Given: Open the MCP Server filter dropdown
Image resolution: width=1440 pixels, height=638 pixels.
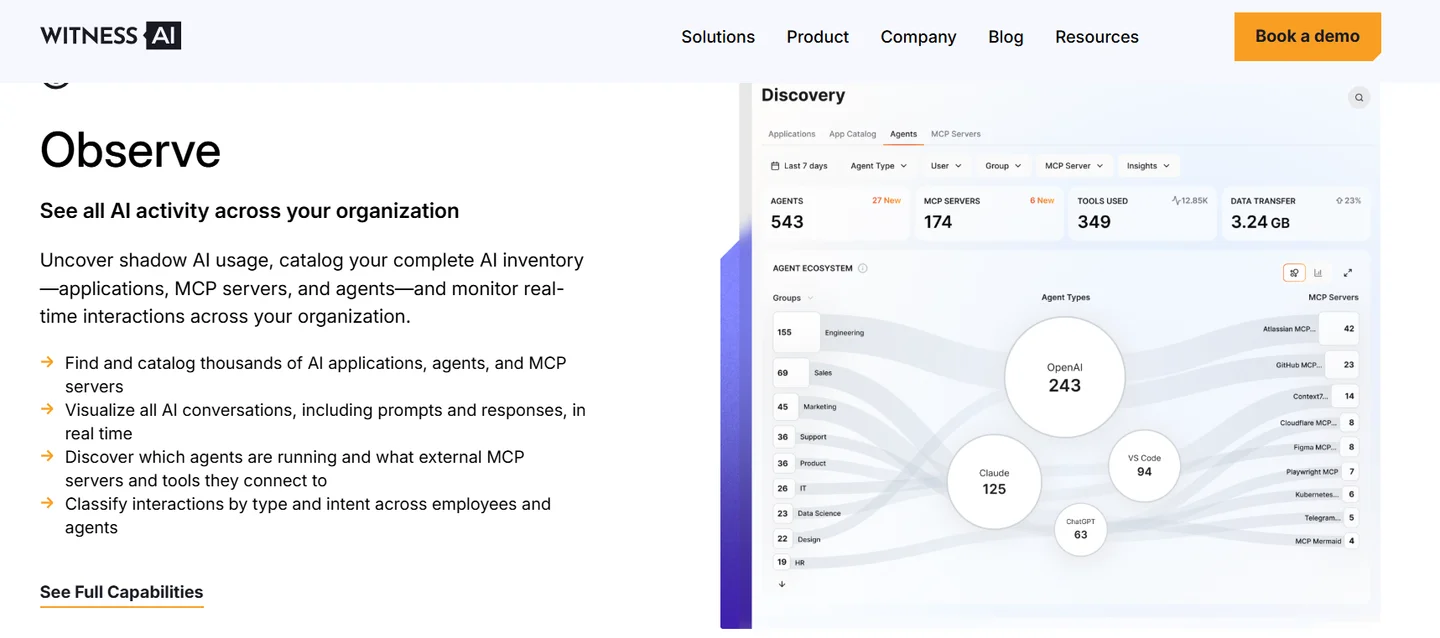Looking at the screenshot, I should [1074, 166].
